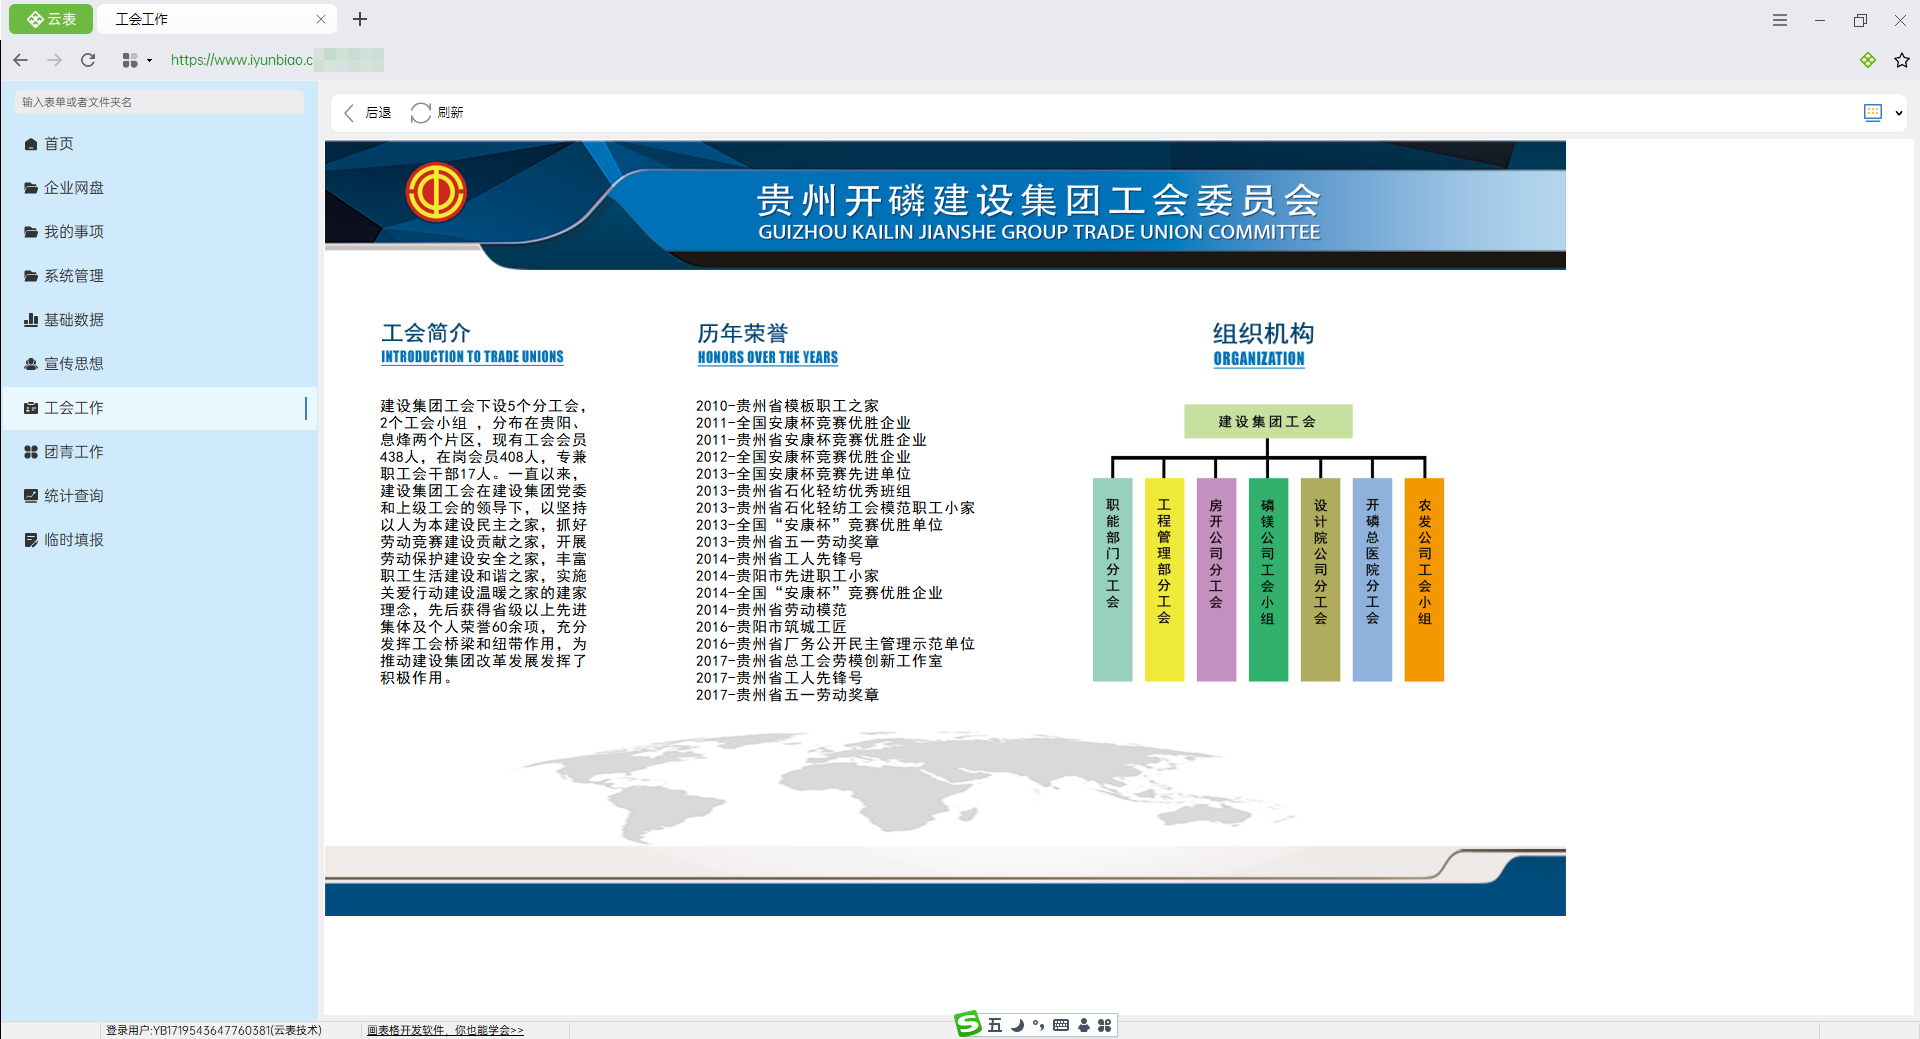Screen dimensions: 1920x1039
Task: Click the 刷新 refresh button in toolbar
Action: 437,113
